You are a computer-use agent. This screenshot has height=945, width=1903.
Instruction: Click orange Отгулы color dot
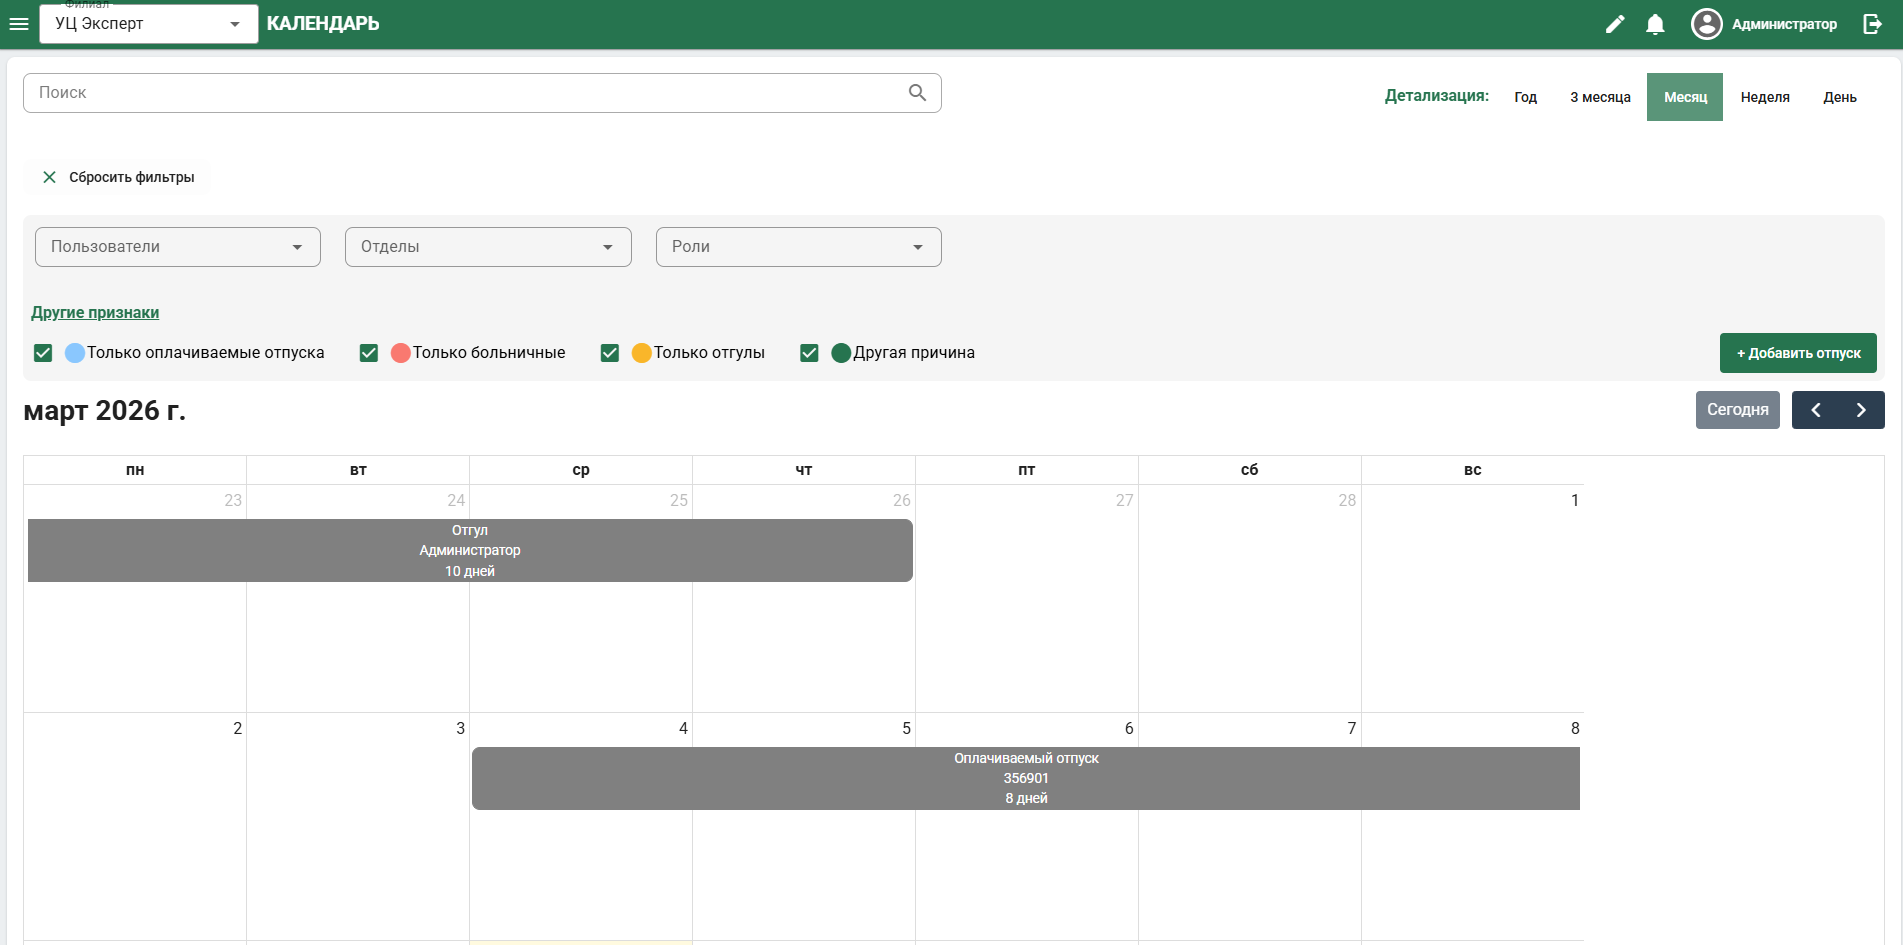pos(642,353)
